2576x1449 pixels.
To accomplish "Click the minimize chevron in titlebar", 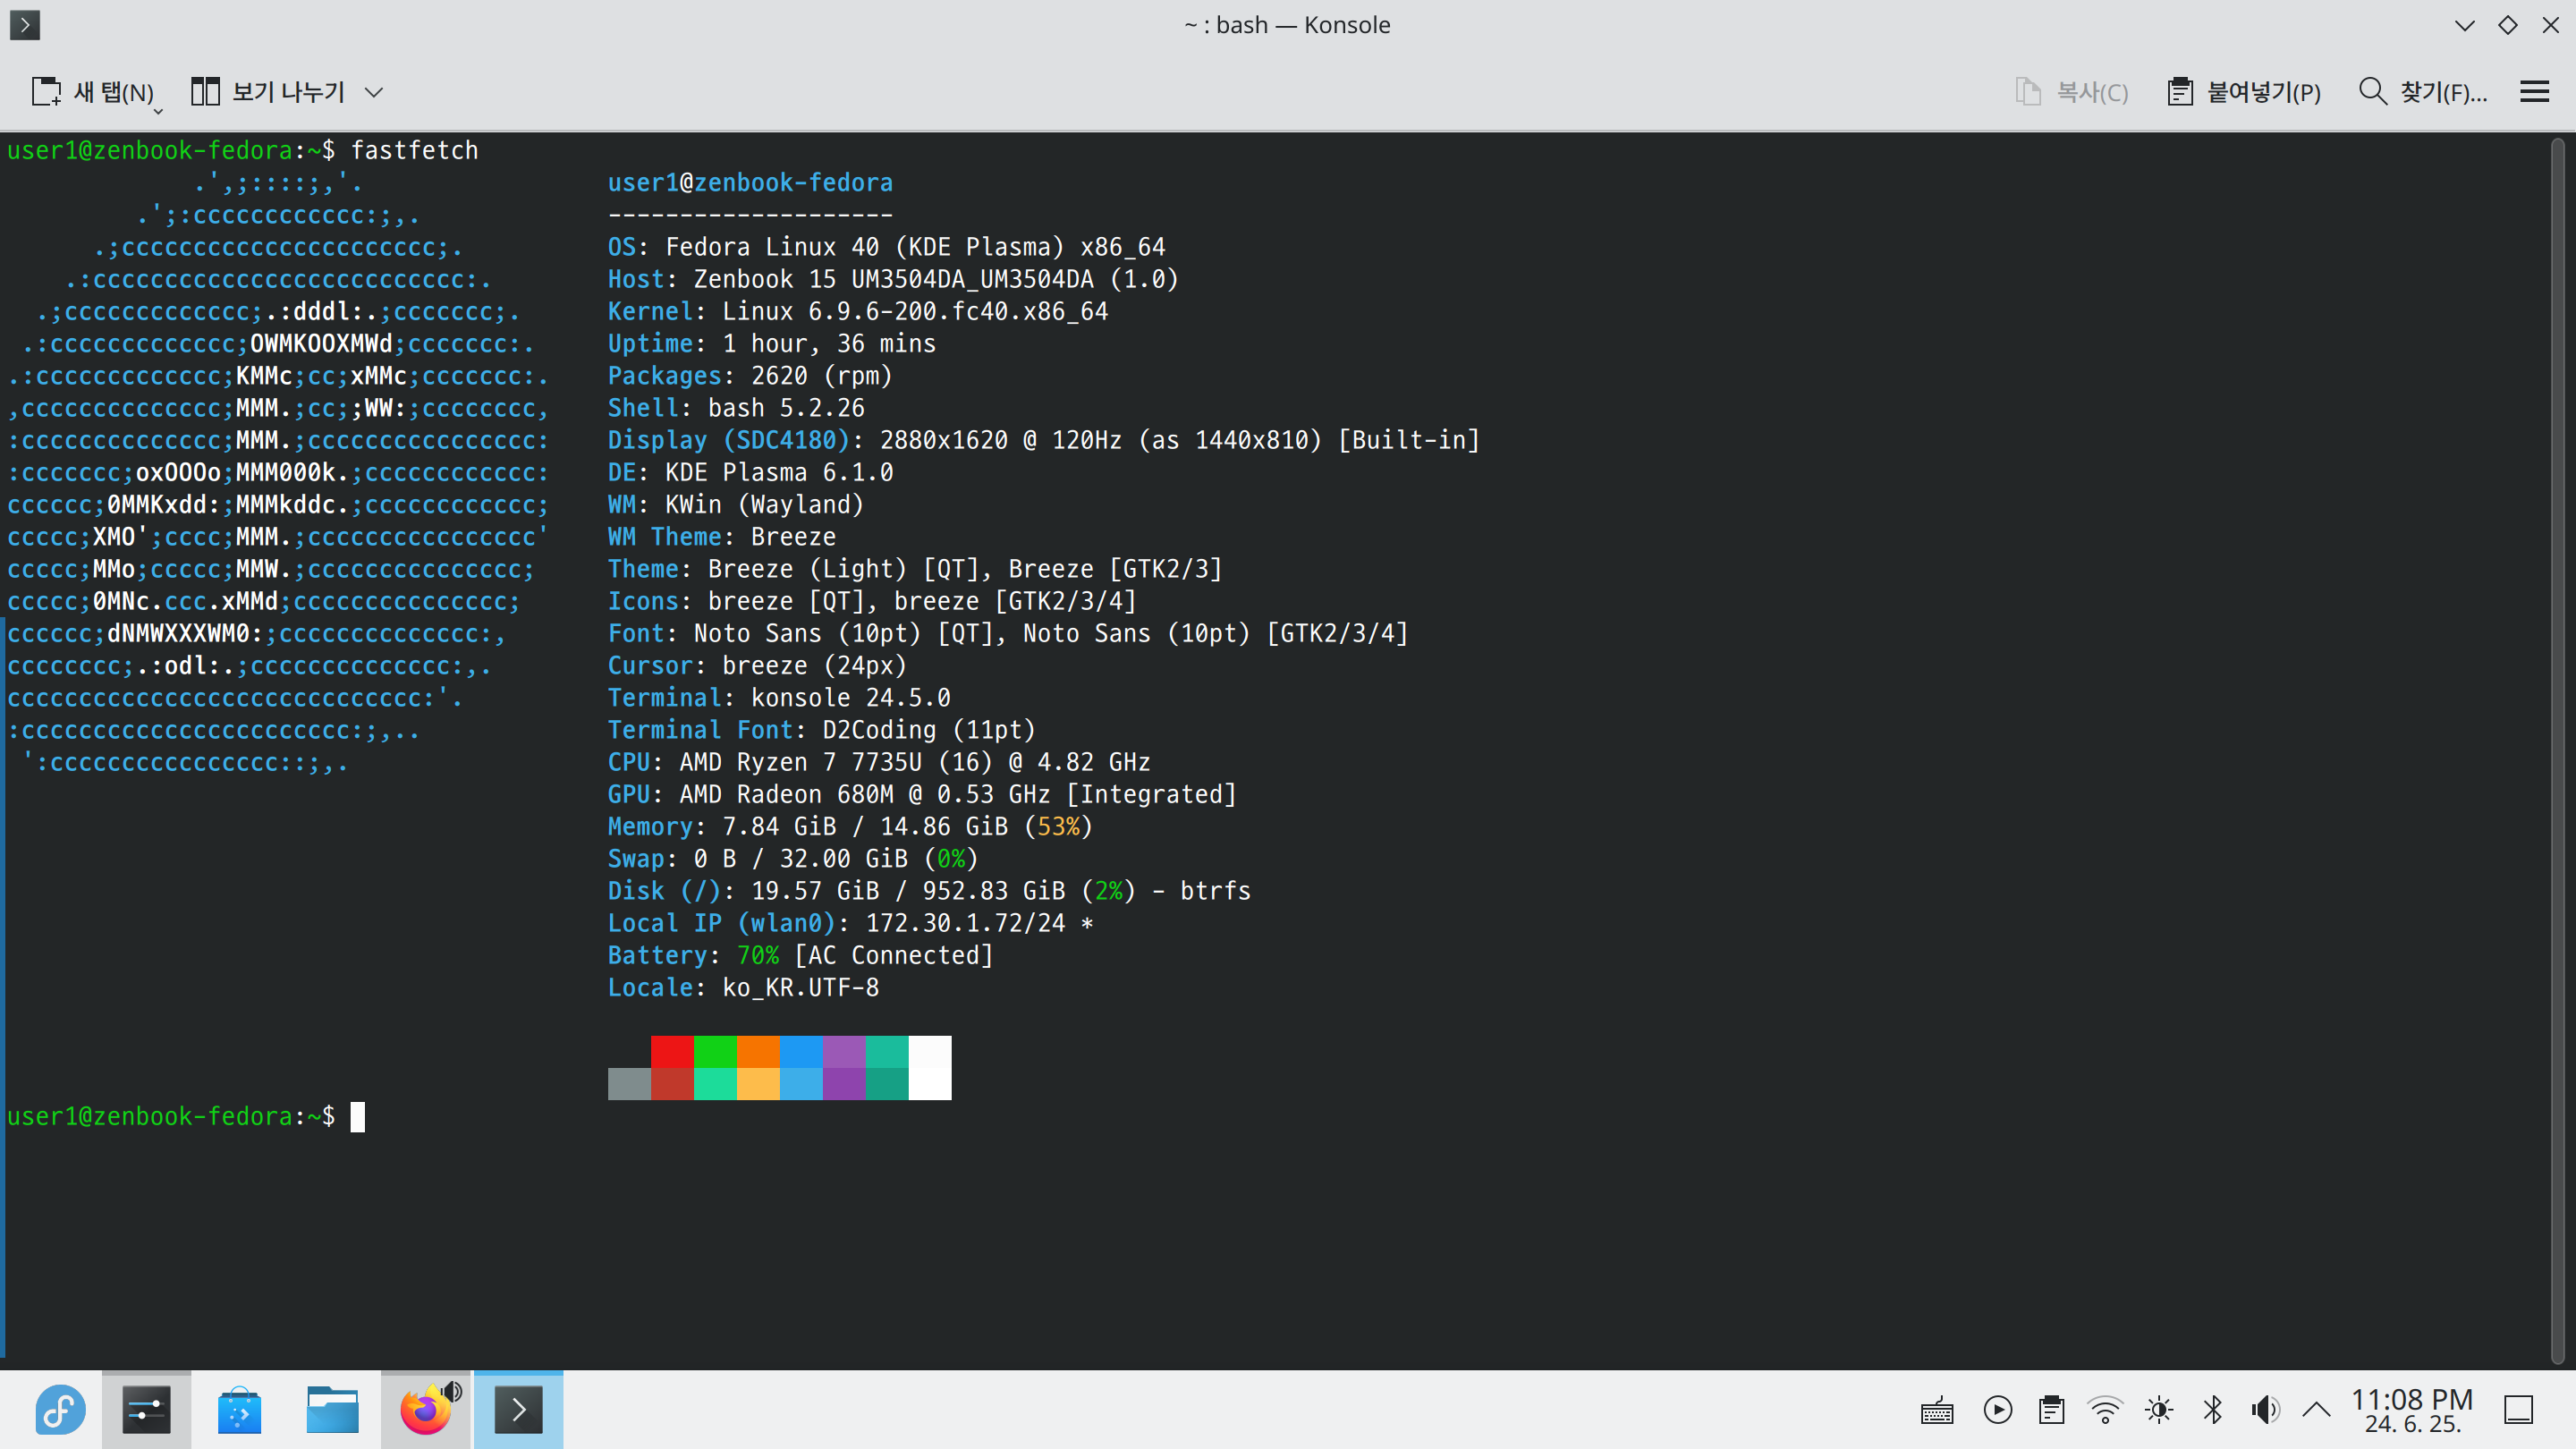I will click(x=2464, y=25).
